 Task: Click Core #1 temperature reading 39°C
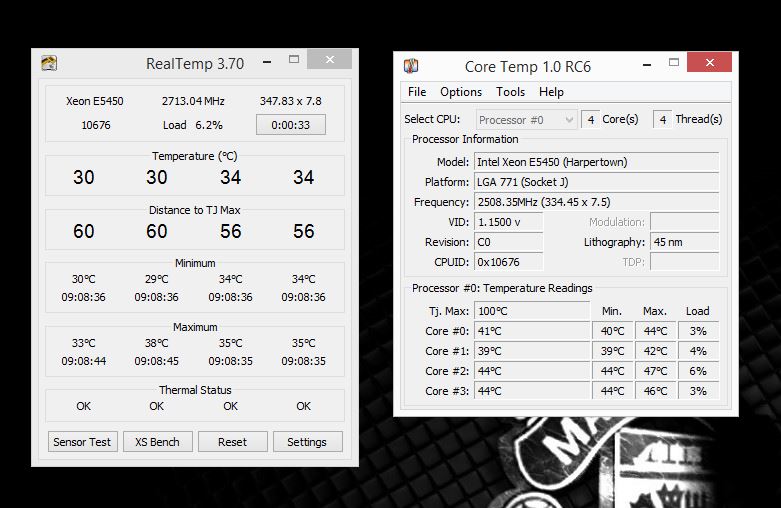[x=532, y=351]
